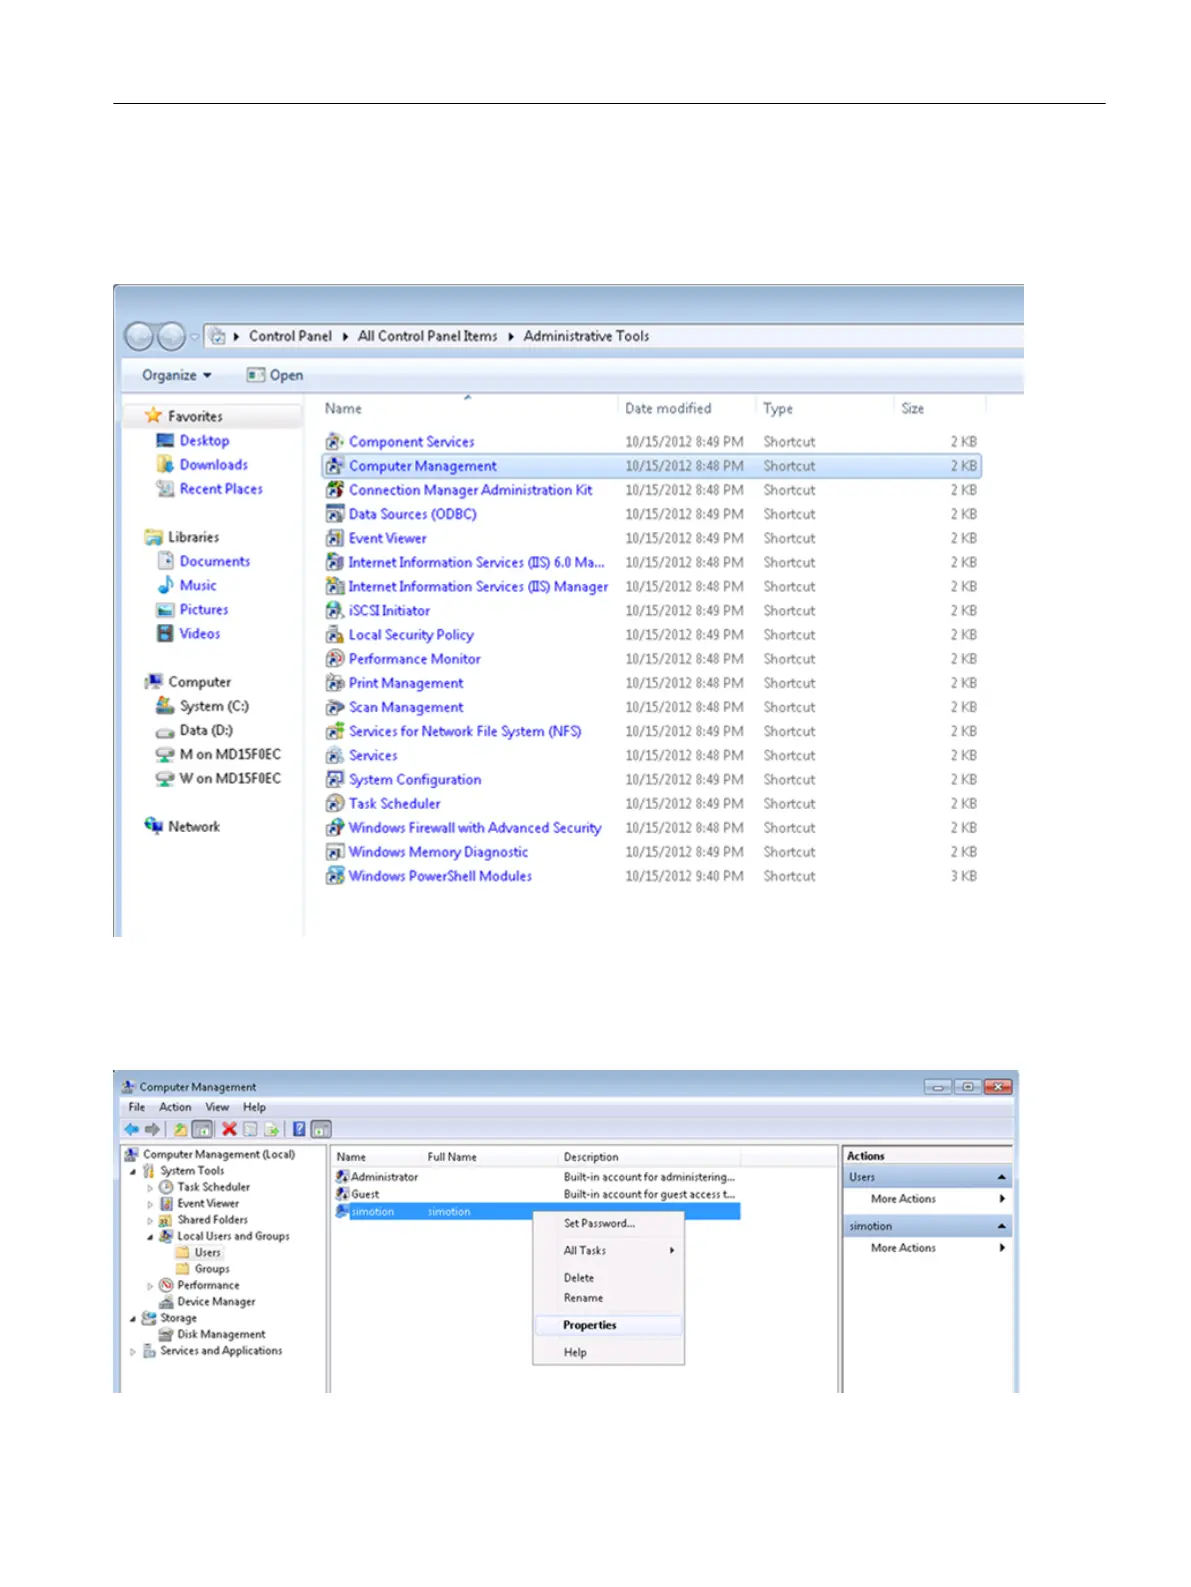Click the Disk Management icon in the tree
Image resolution: width=1191 pixels, height=1587 pixels.
[x=167, y=1334]
